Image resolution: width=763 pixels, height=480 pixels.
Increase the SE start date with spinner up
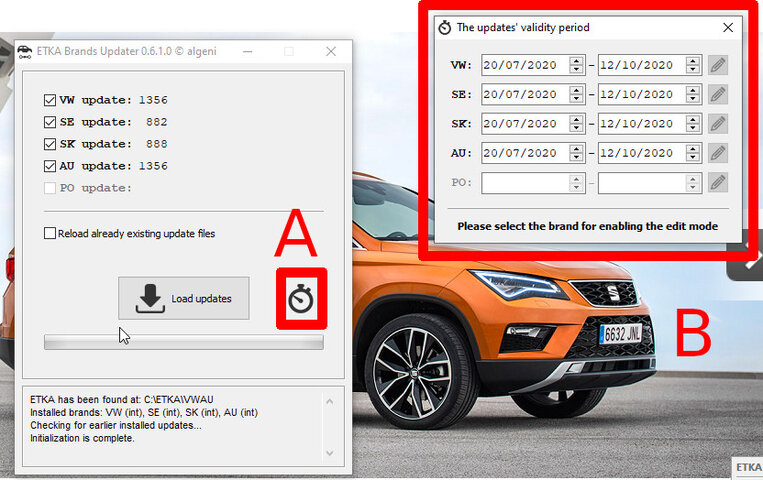[x=576, y=90]
